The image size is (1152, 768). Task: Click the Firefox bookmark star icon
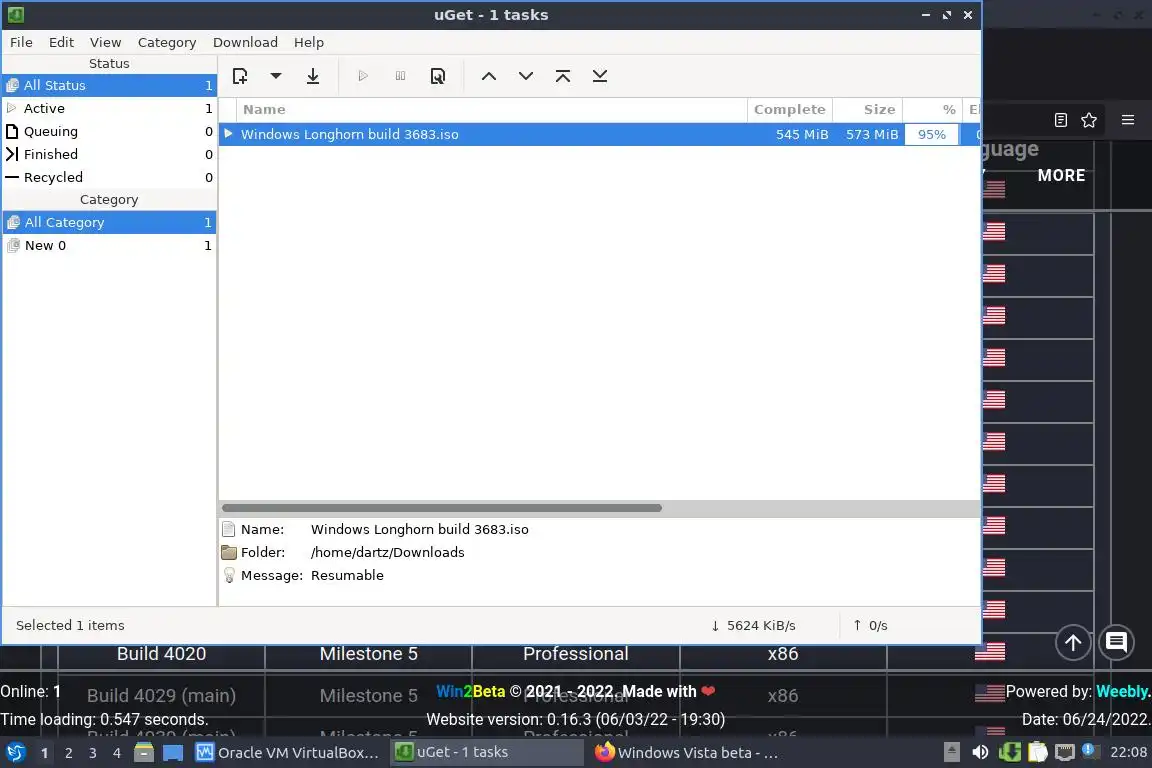1089,120
